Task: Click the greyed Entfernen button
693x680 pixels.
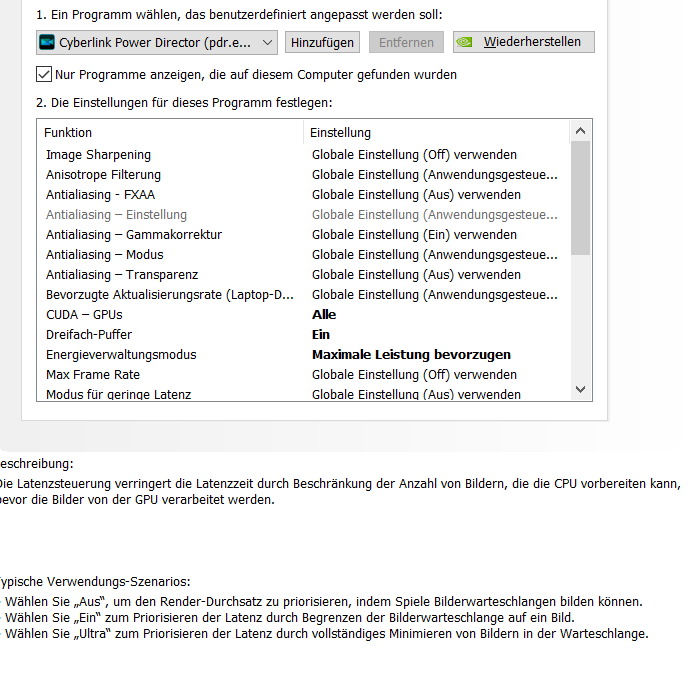Action: point(406,42)
